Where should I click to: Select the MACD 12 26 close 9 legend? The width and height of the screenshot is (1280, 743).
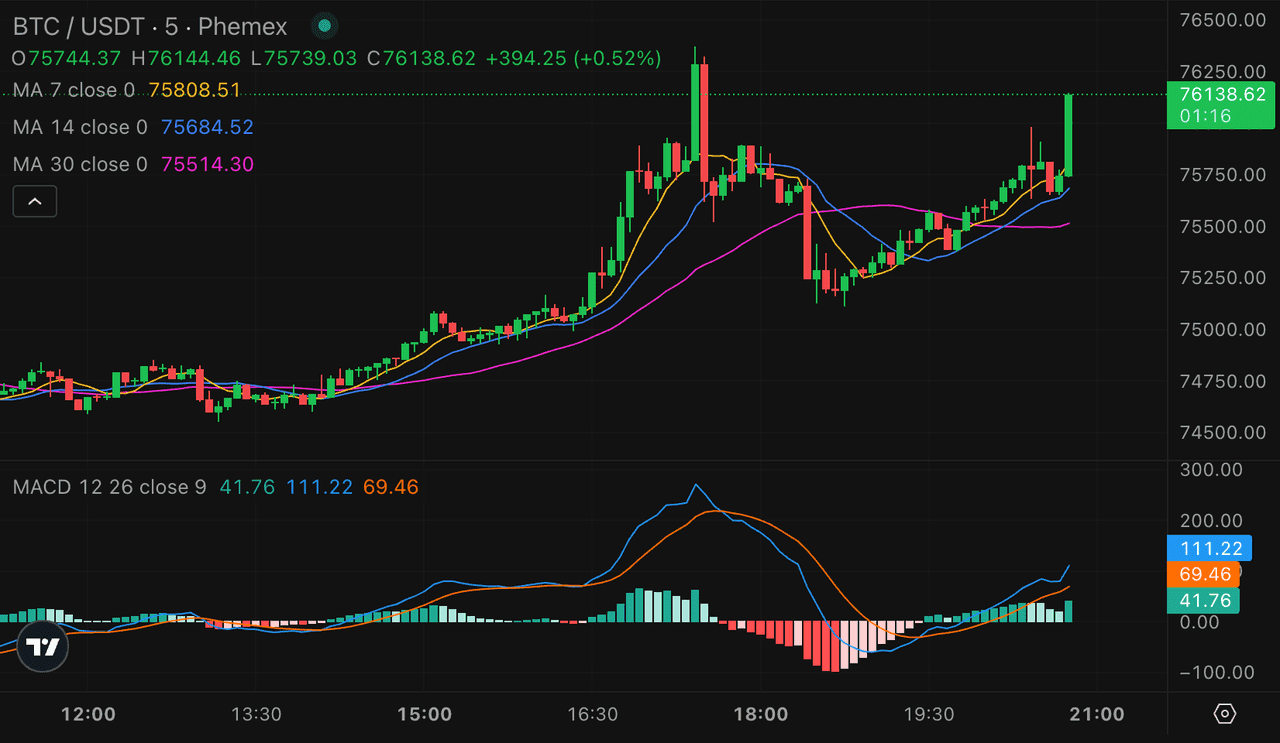[x=110, y=487]
